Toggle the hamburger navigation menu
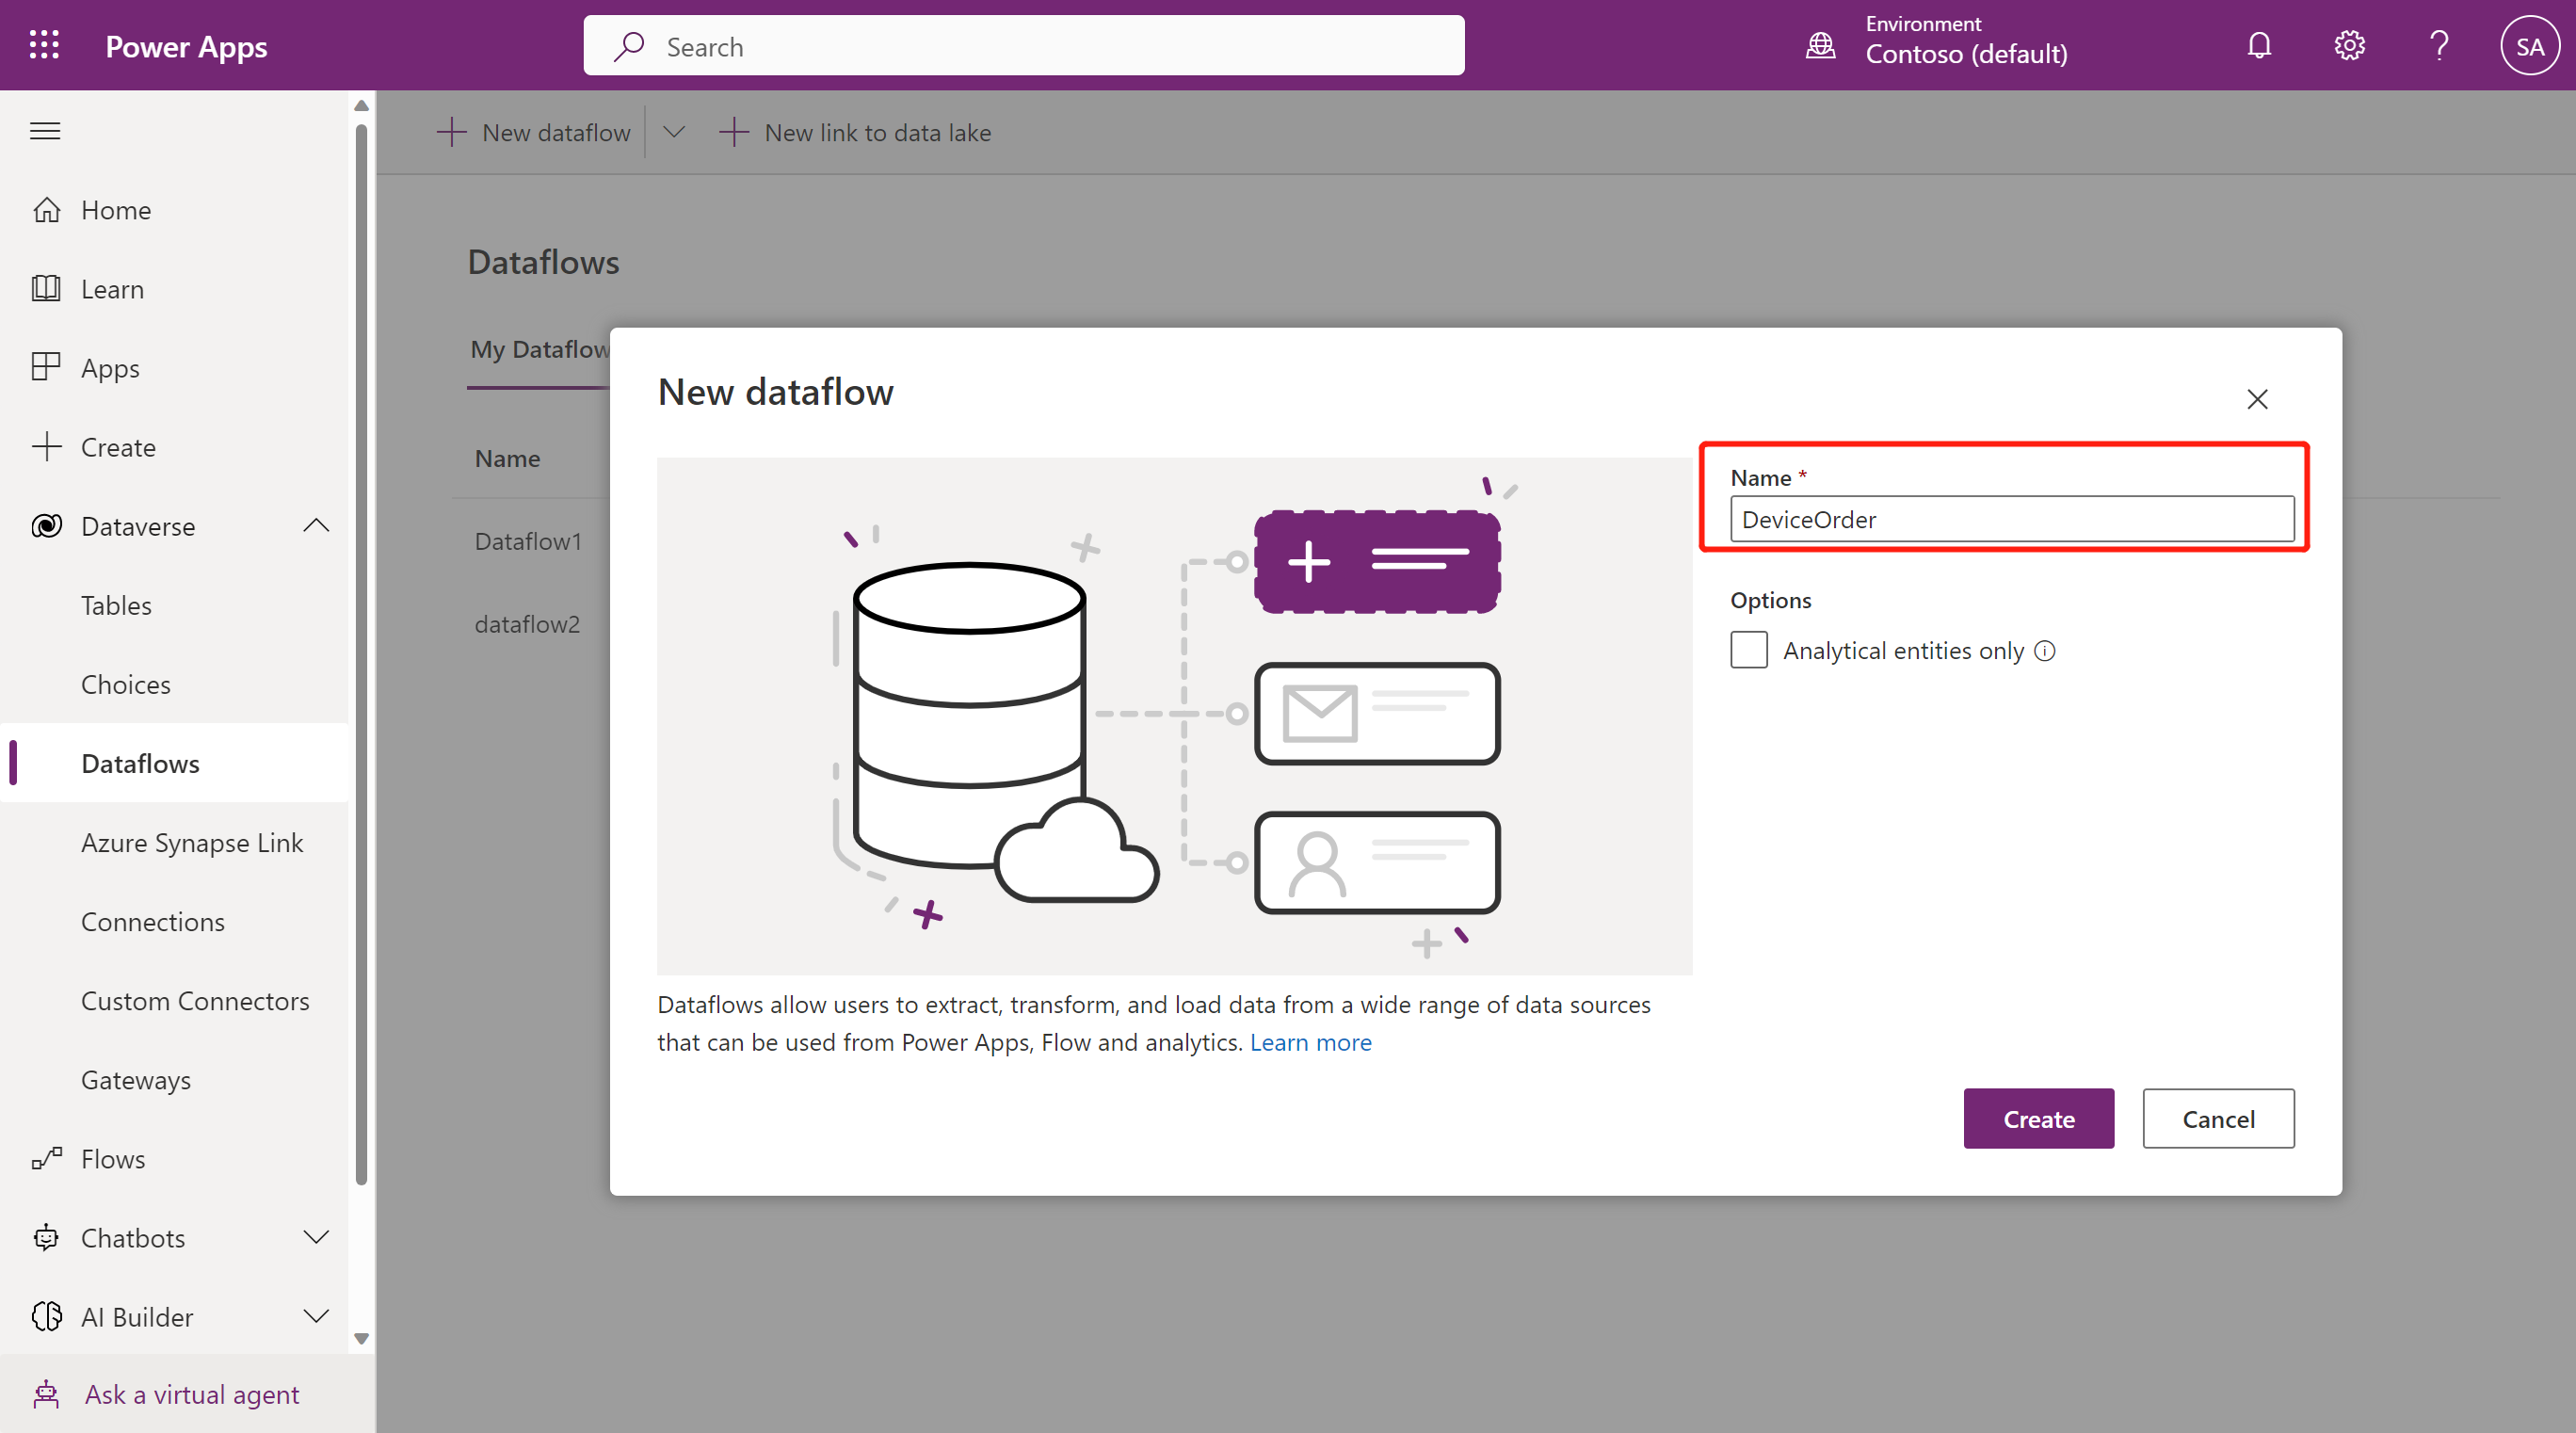Image resolution: width=2576 pixels, height=1433 pixels. pyautogui.click(x=45, y=131)
